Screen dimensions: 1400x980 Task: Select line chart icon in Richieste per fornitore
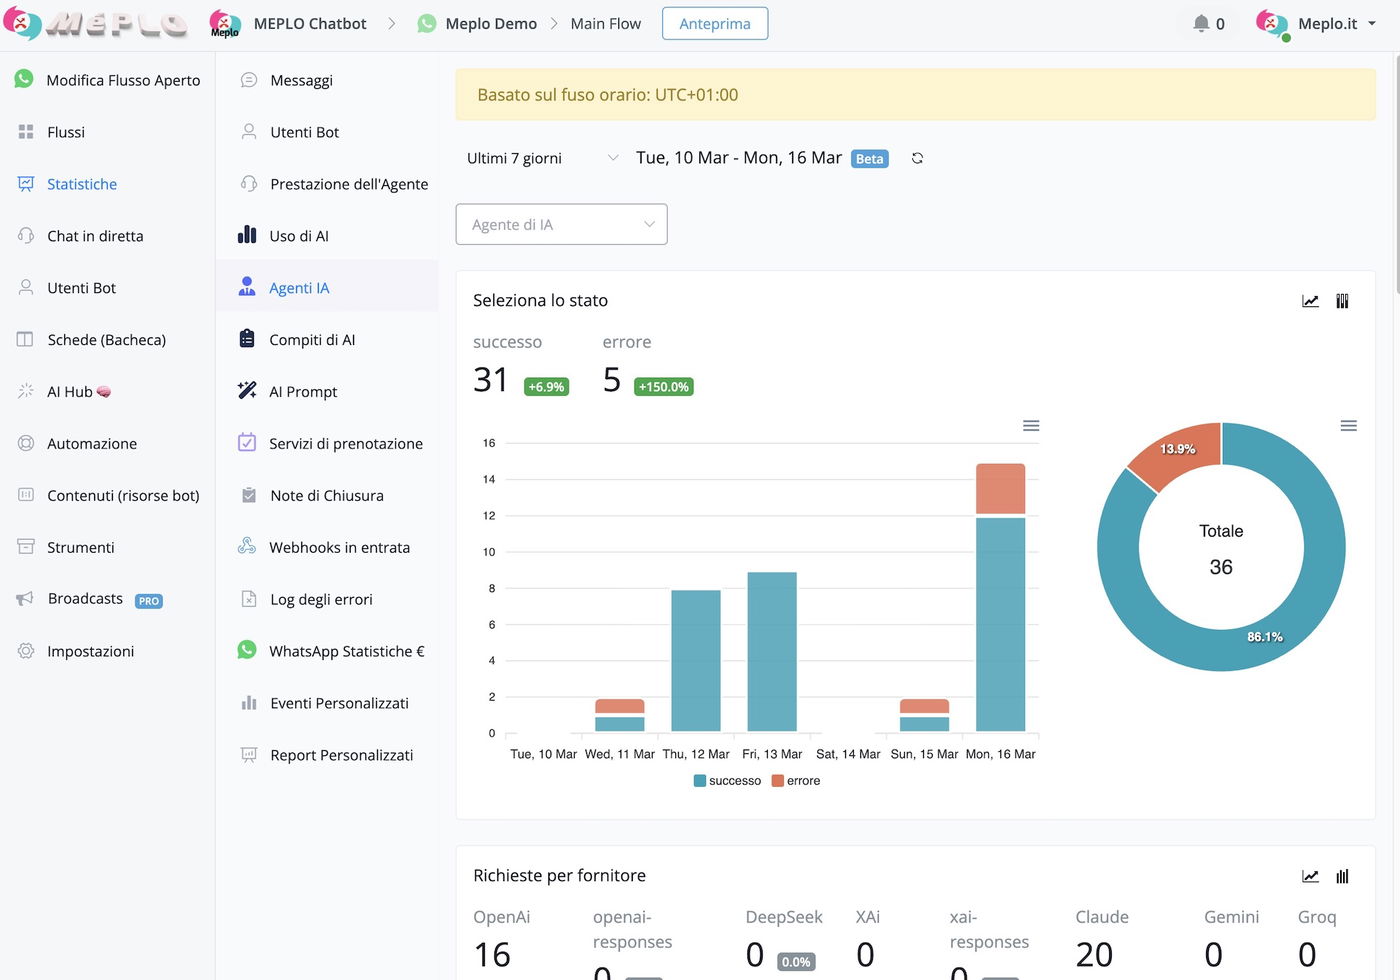click(x=1310, y=876)
